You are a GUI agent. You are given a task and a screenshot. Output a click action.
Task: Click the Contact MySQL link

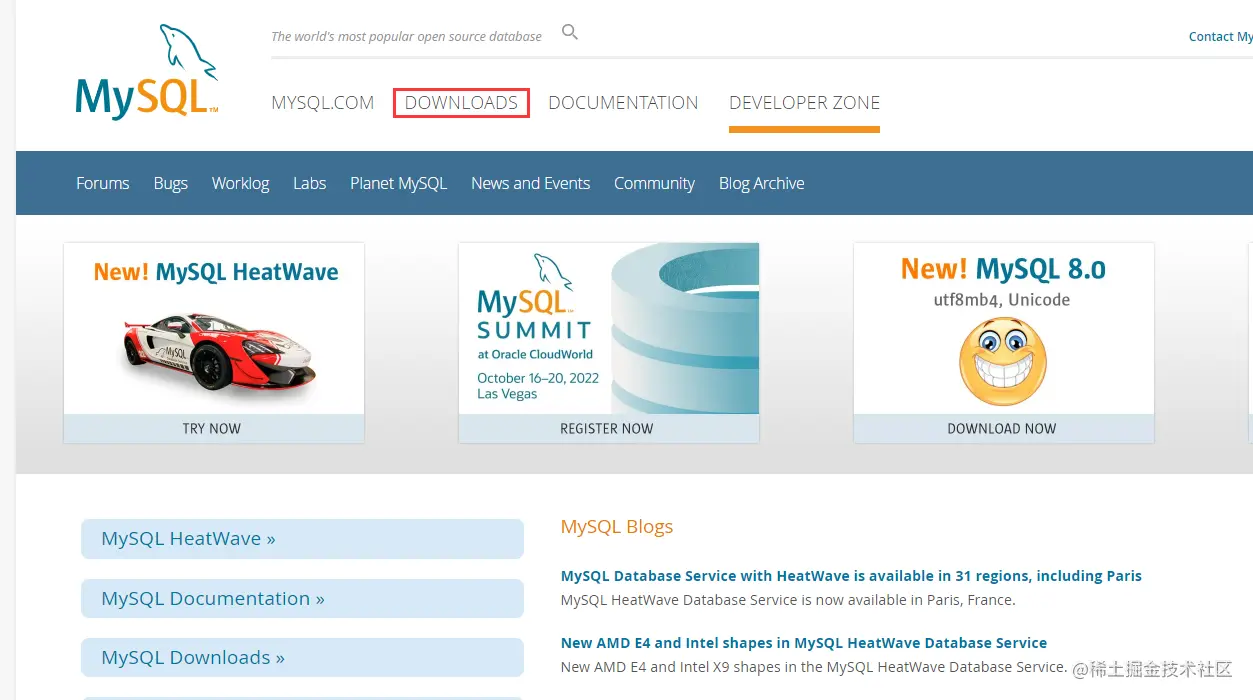(x=1220, y=36)
